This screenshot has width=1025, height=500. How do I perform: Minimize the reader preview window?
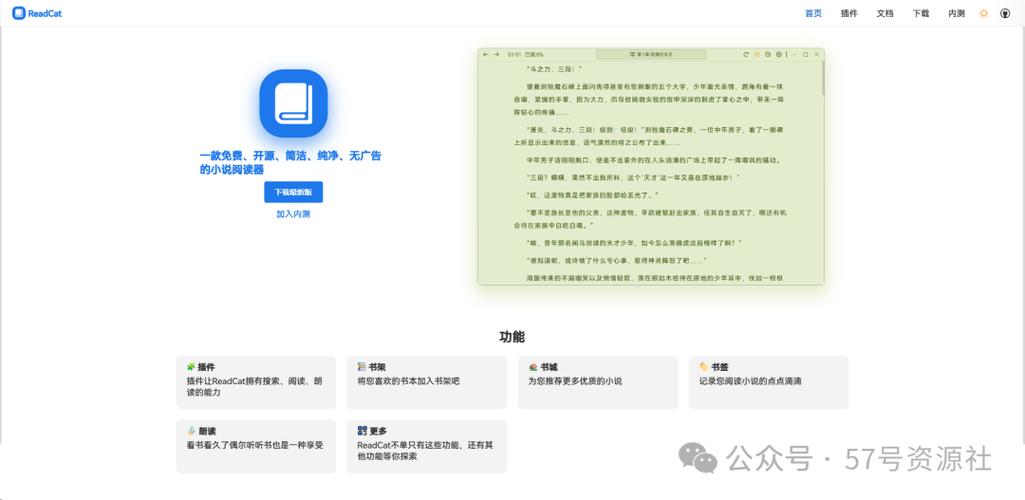click(795, 54)
